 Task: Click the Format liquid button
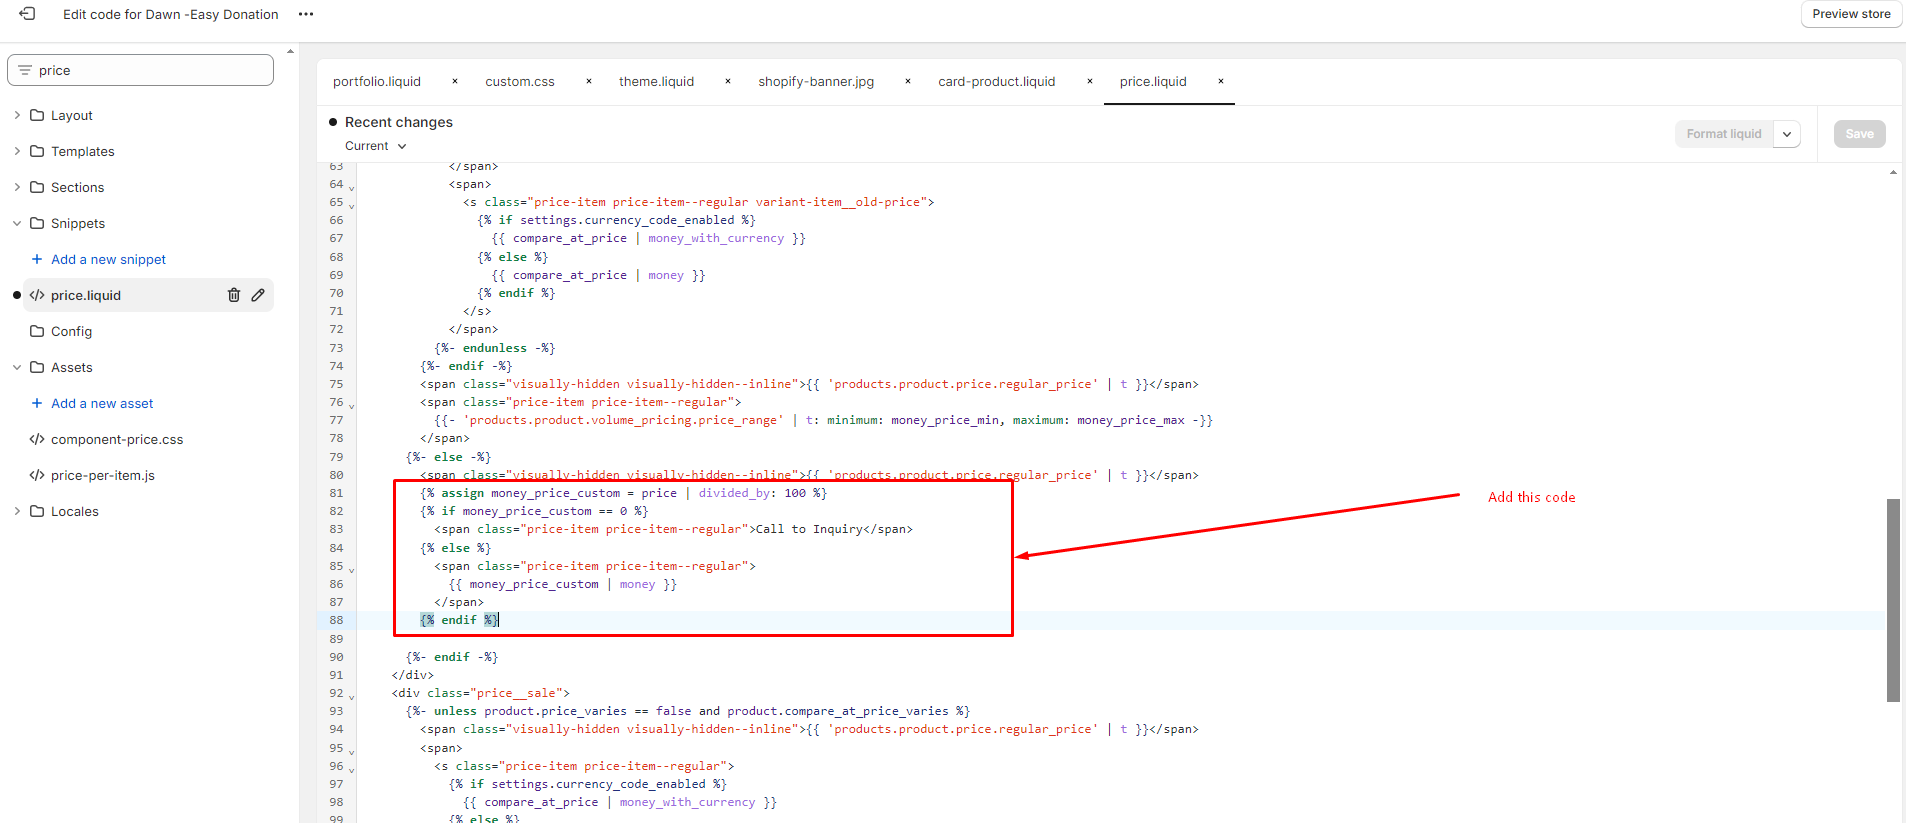[1724, 134]
